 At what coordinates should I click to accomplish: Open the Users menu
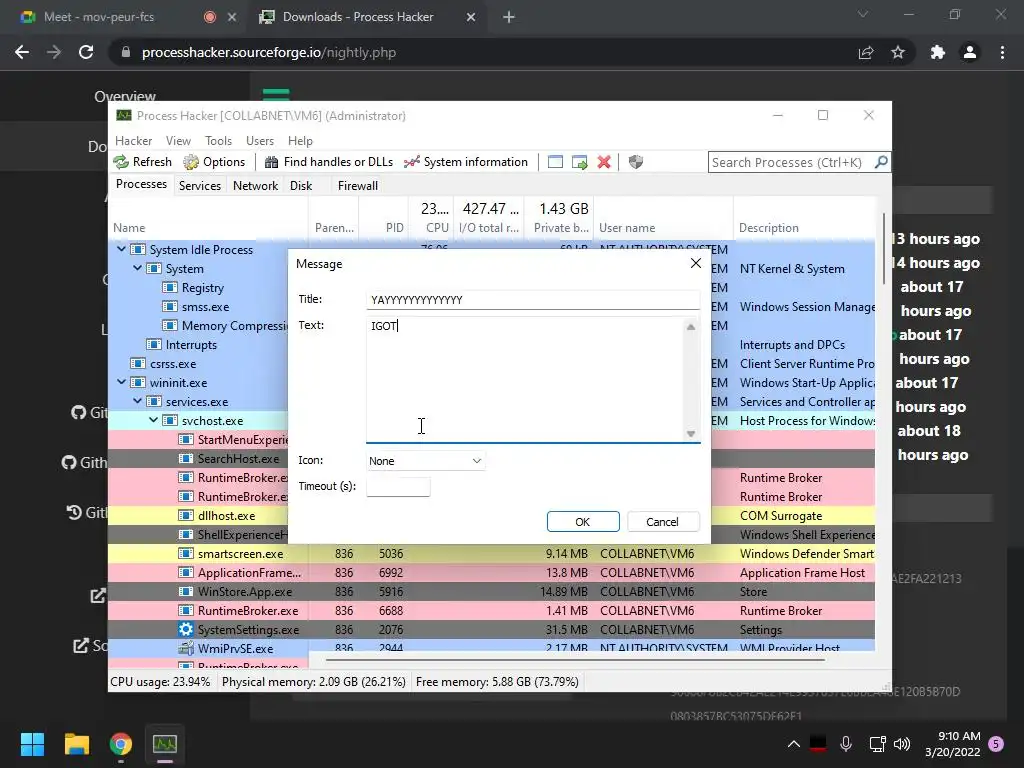click(x=260, y=140)
